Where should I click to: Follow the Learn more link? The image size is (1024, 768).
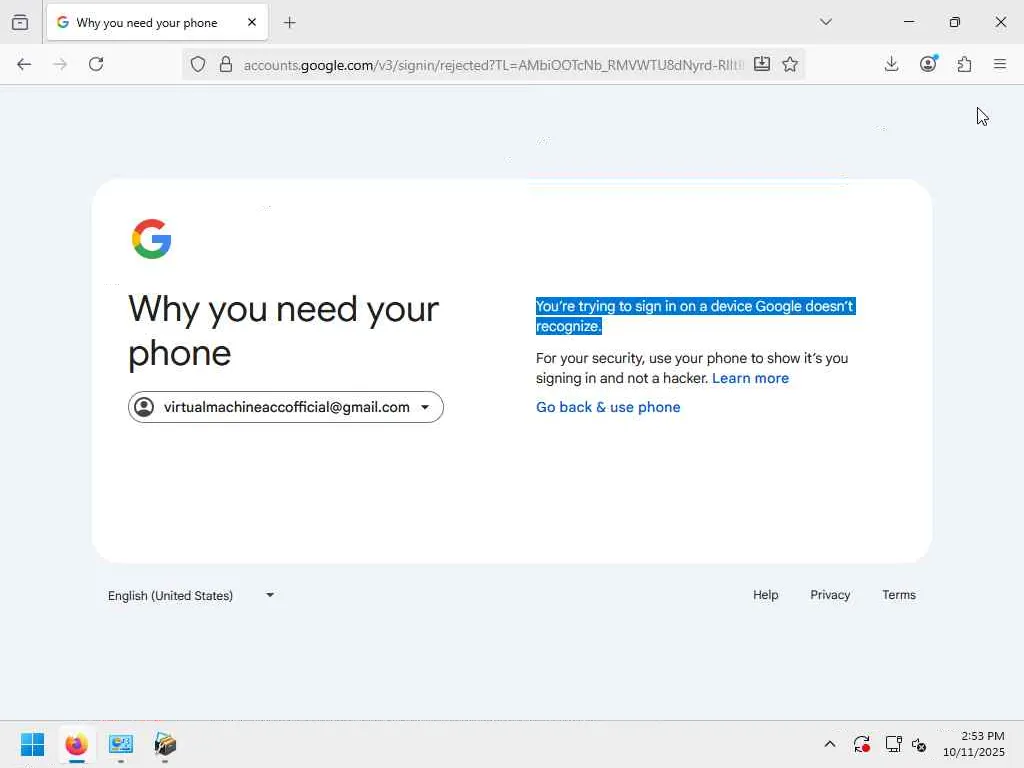point(750,378)
